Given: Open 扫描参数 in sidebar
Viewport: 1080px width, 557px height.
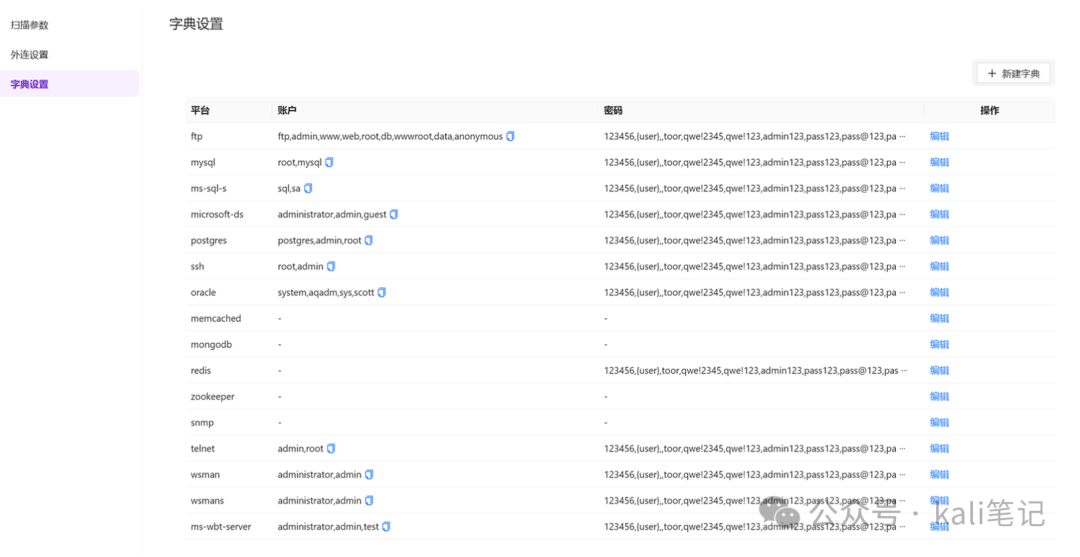Looking at the screenshot, I should [29, 25].
